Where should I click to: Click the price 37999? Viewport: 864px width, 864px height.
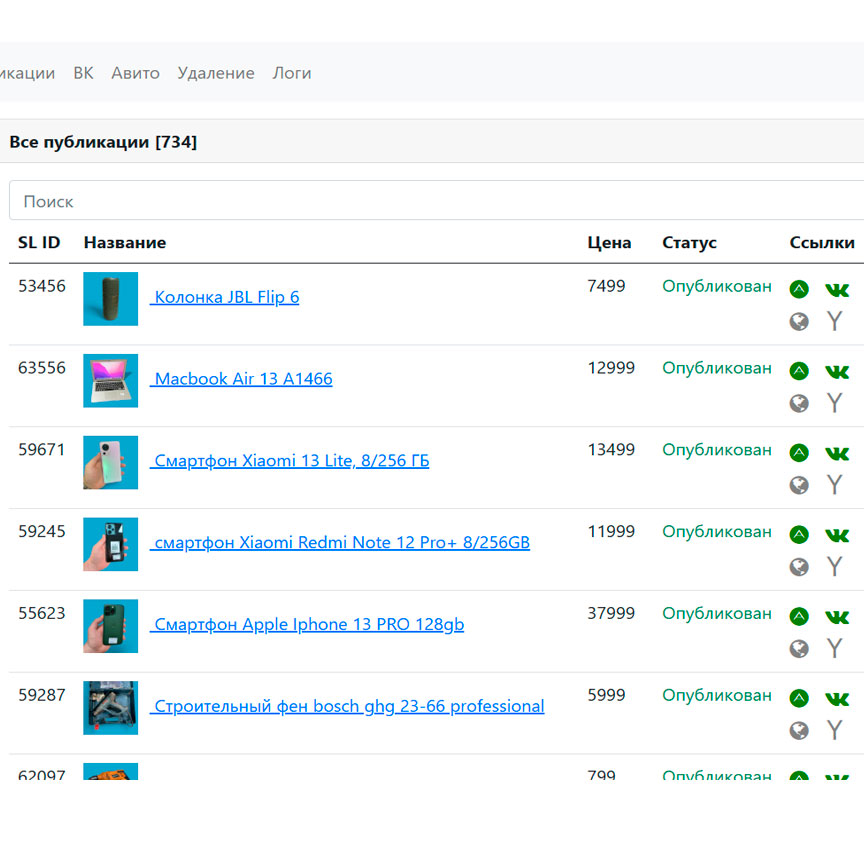(612, 613)
